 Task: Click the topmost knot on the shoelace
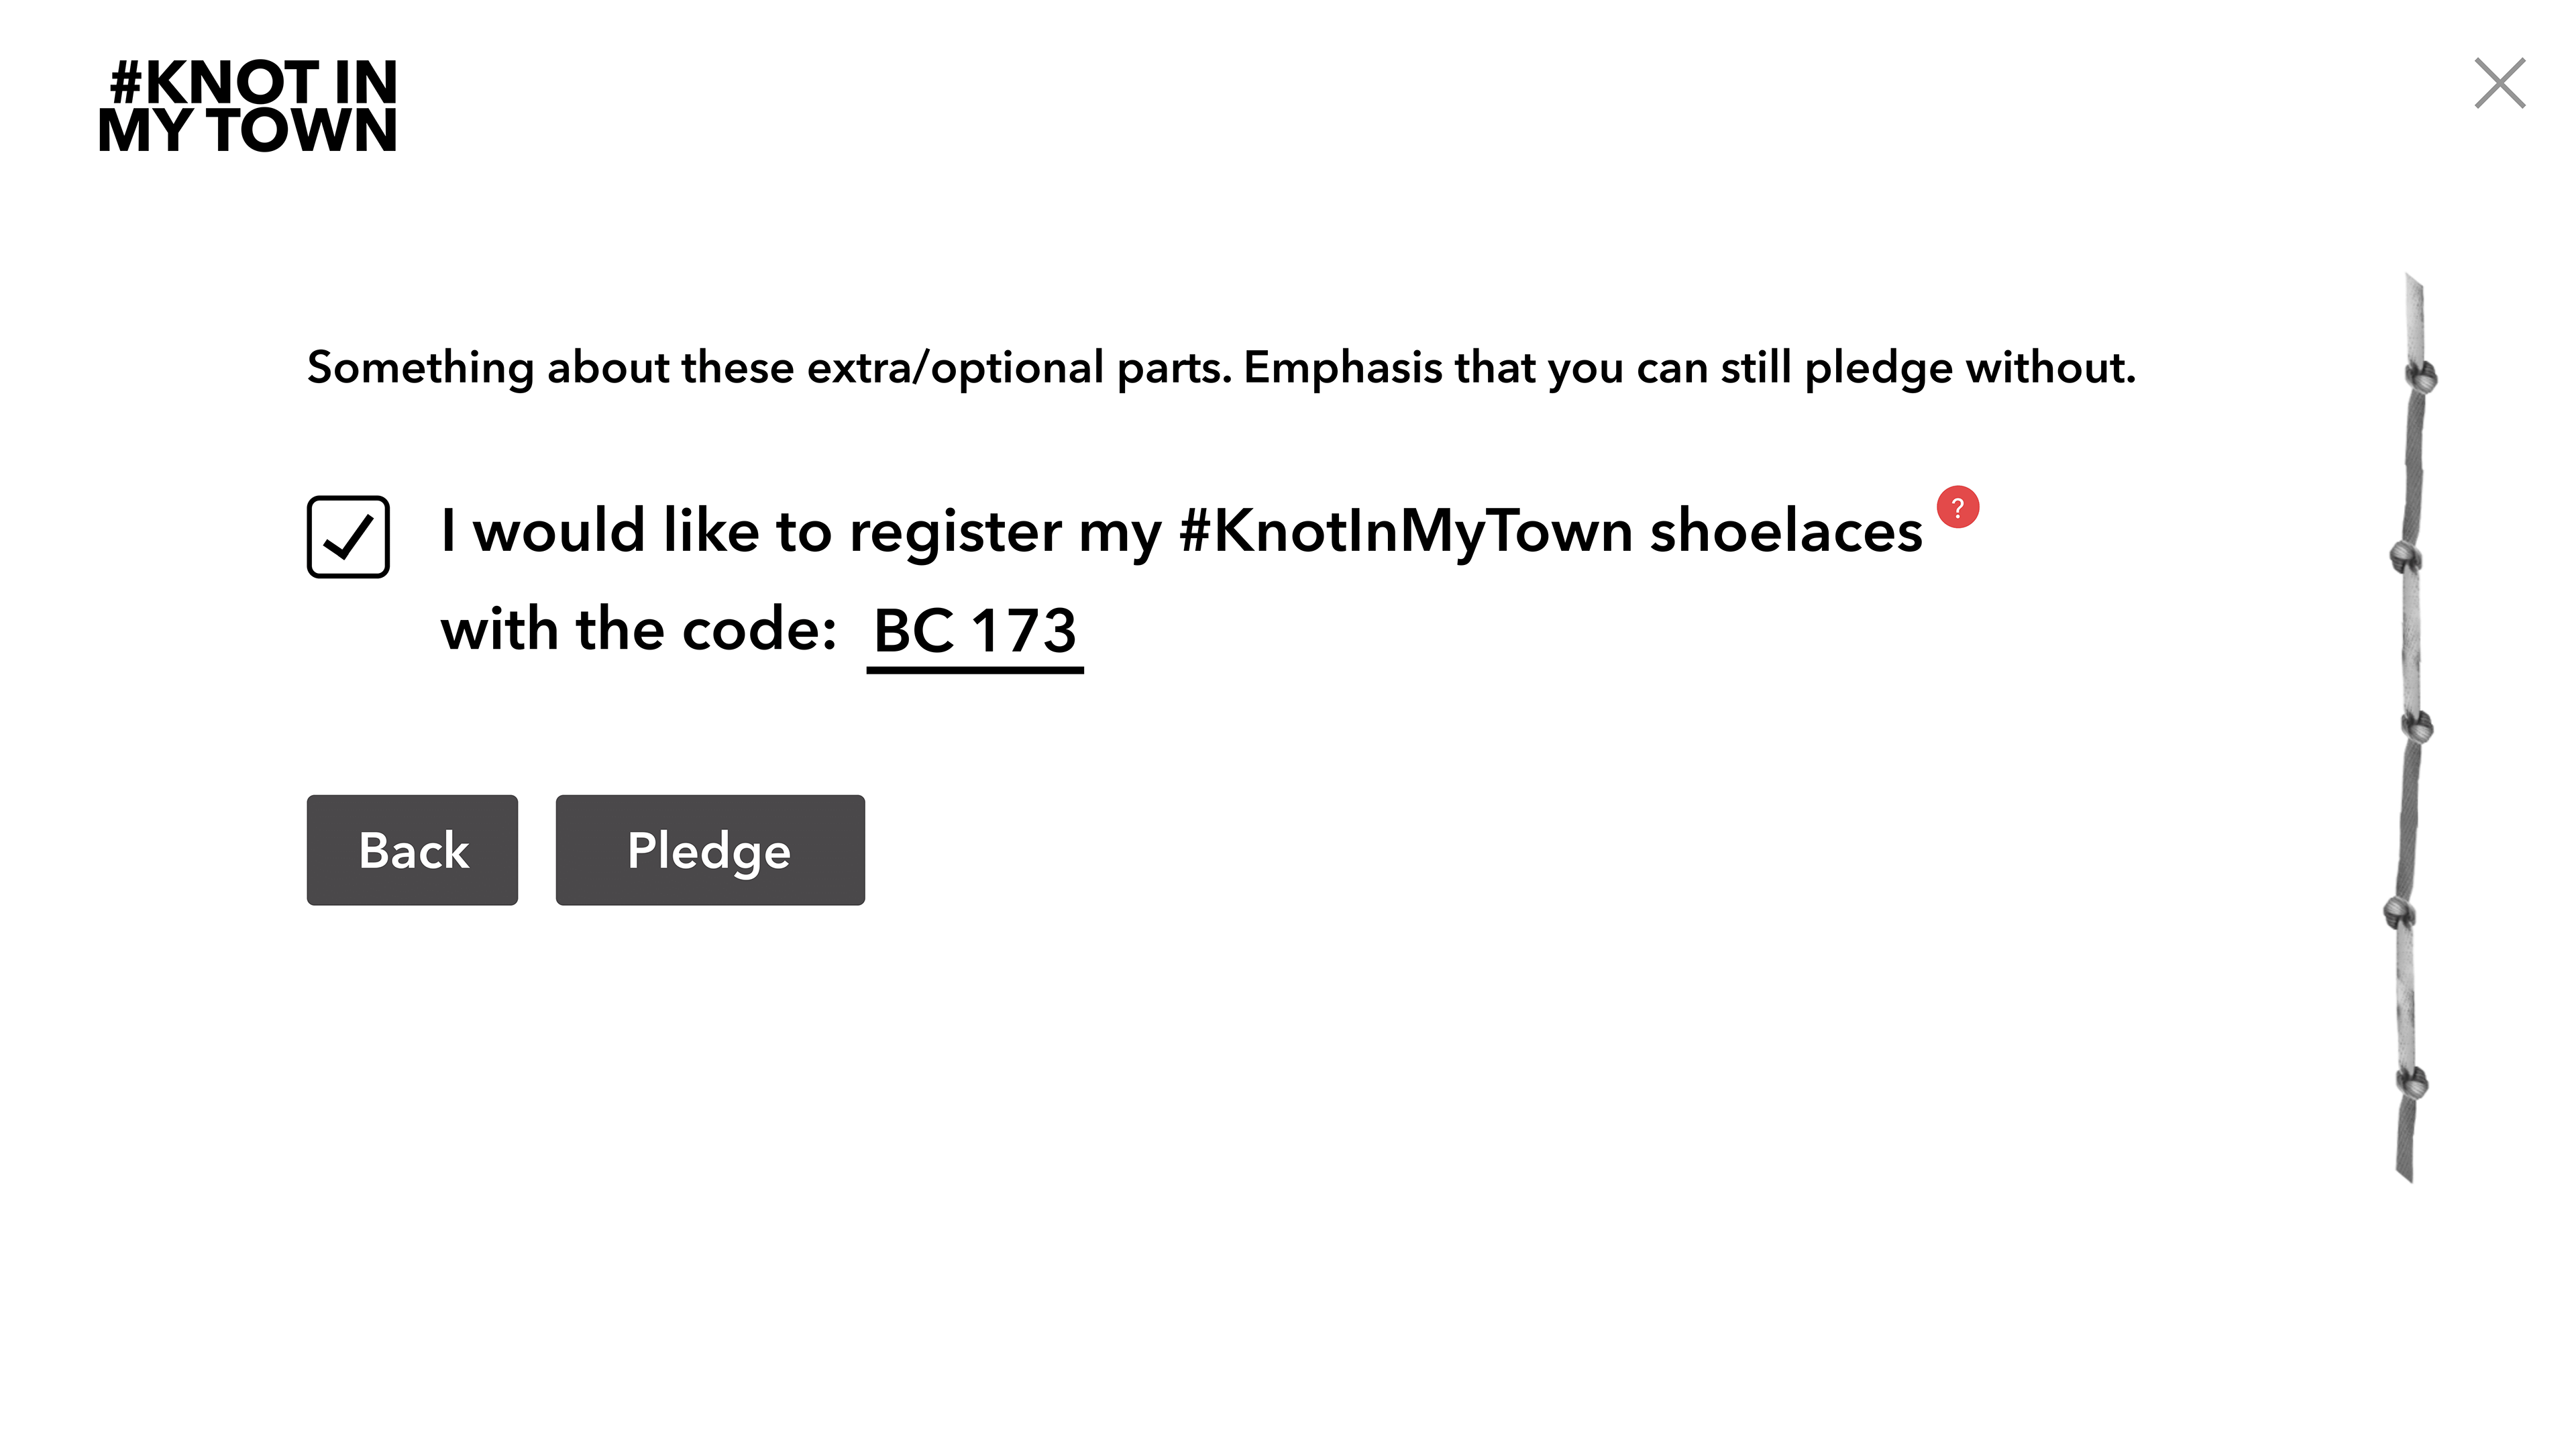coord(2421,377)
